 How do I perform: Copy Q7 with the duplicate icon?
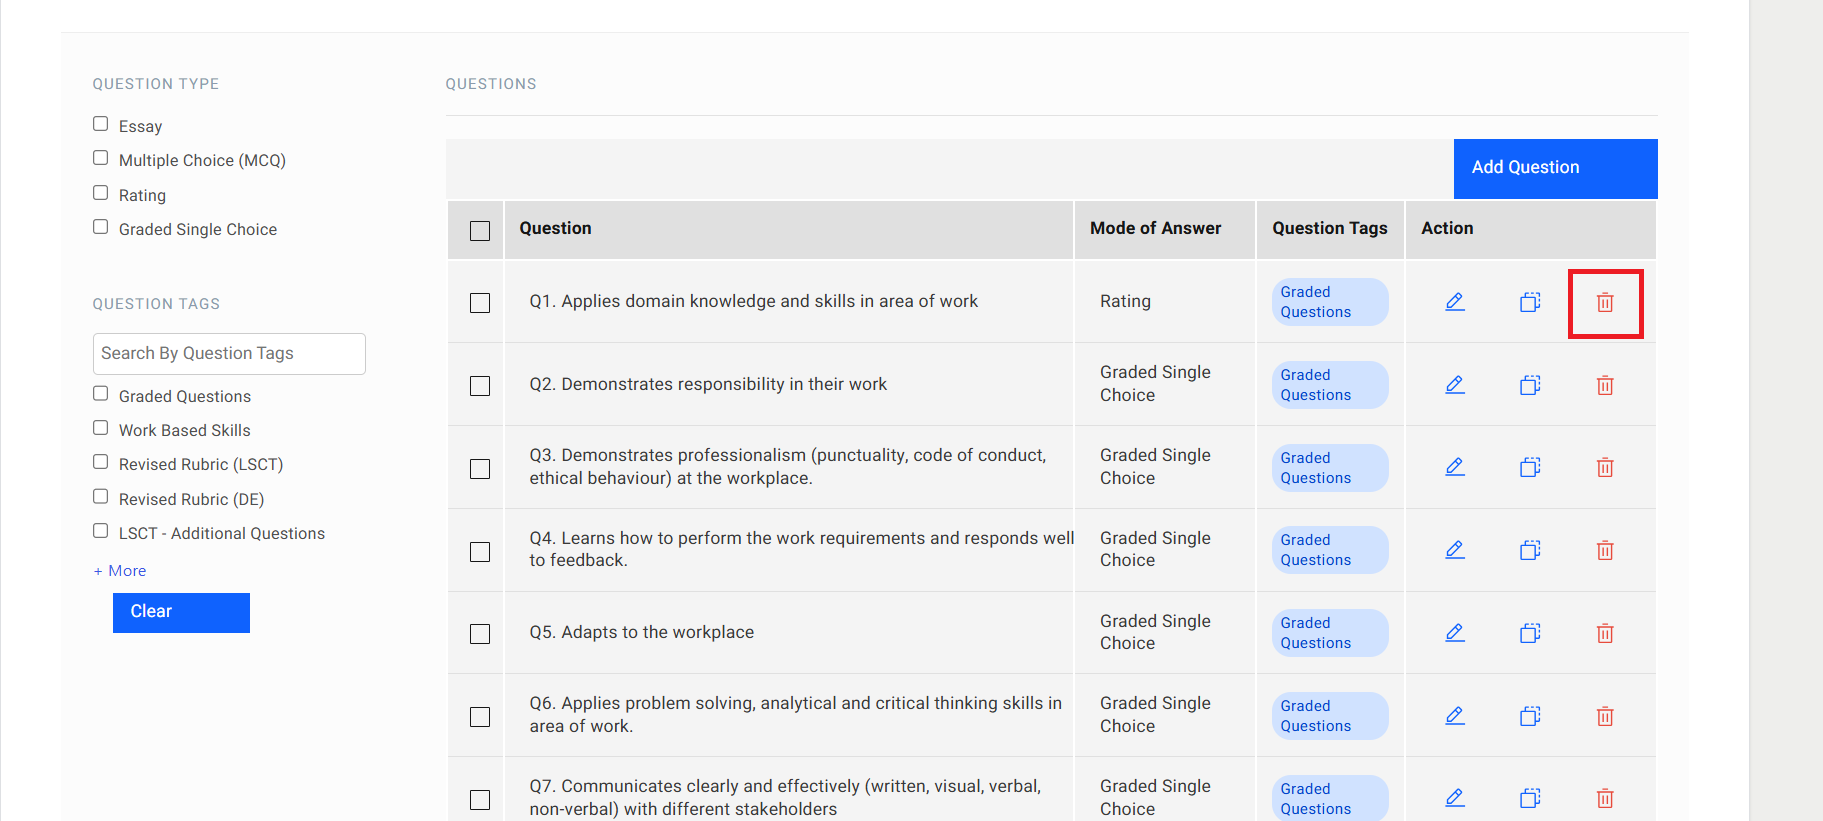(1530, 798)
